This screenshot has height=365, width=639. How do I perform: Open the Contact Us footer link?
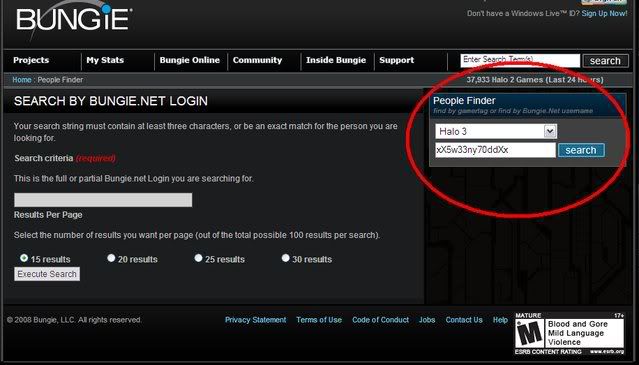[x=464, y=320]
